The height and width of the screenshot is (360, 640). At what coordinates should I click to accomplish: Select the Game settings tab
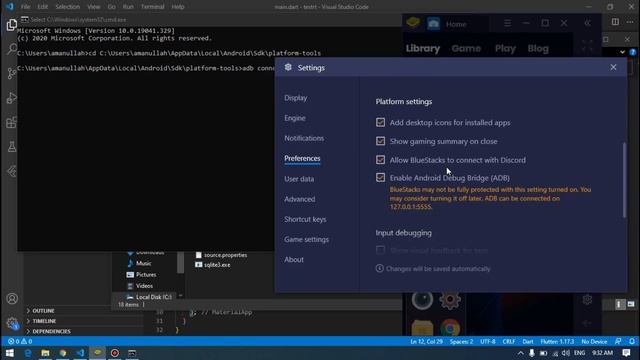tap(307, 240)
